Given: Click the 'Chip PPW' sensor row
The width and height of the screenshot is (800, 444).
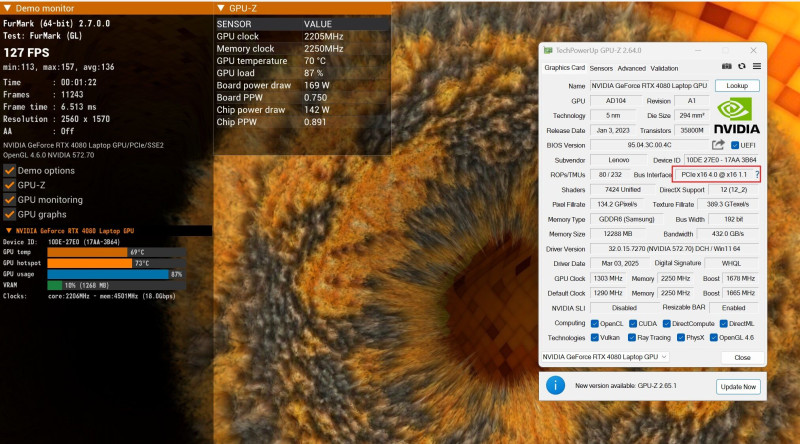Looking at the screenshot, I should 302,122.
